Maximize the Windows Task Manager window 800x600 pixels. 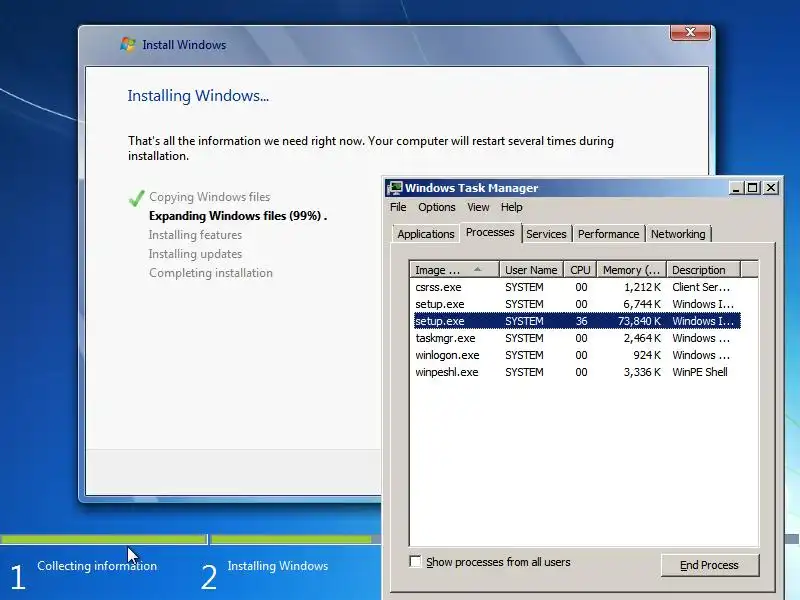click(753, 188)
